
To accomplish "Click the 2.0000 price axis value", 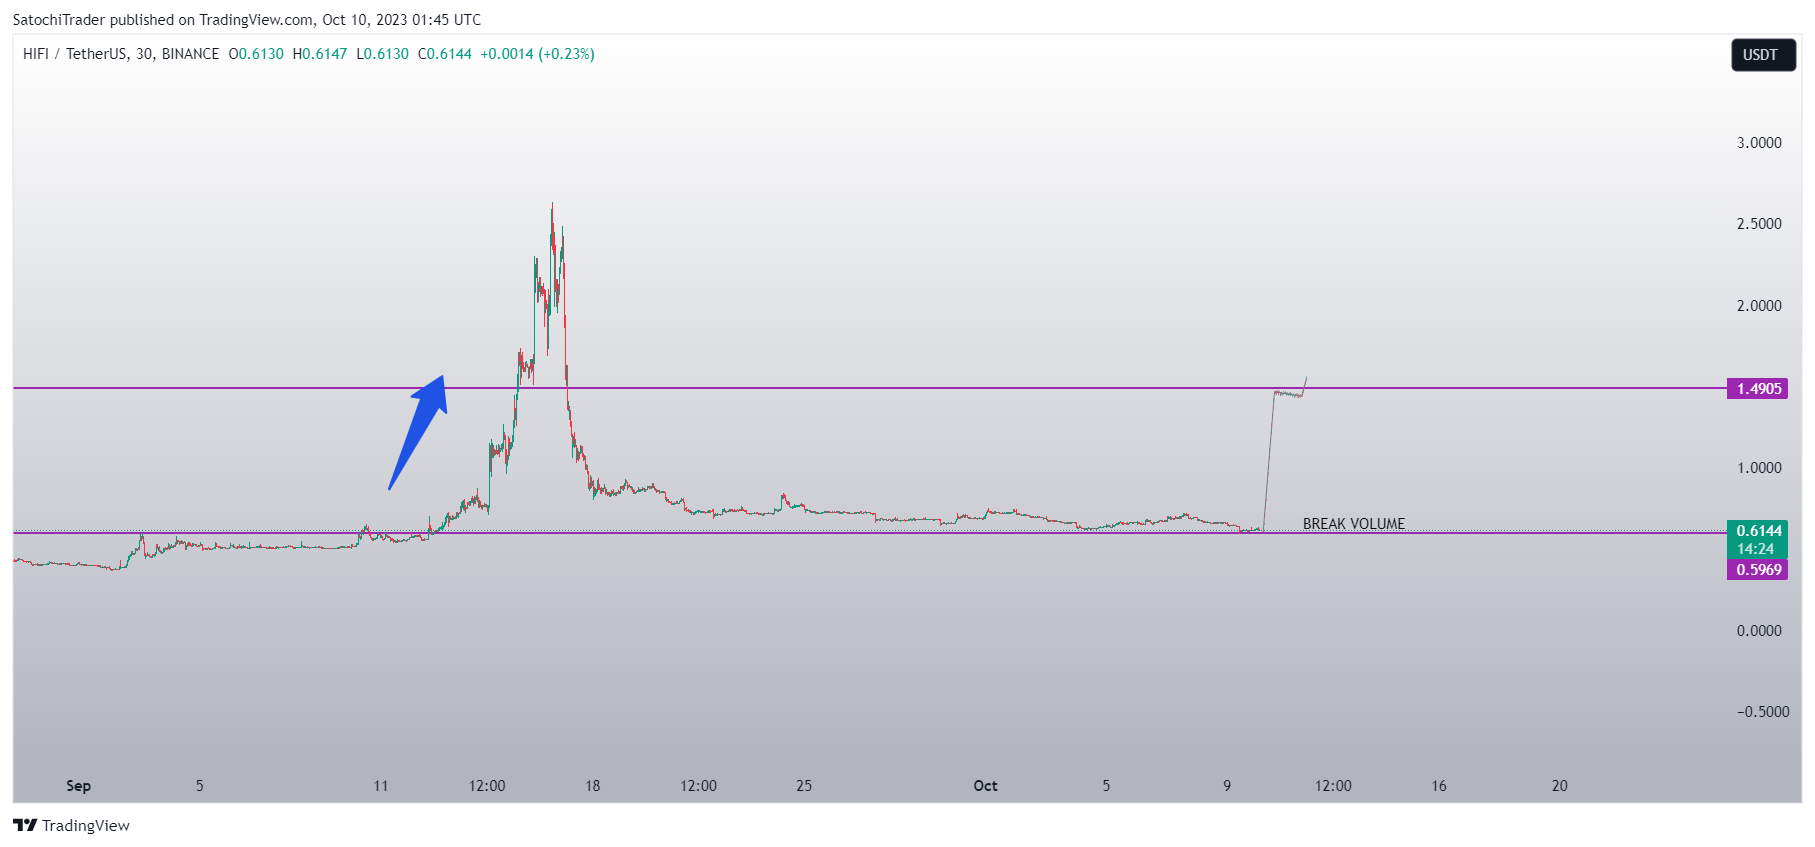I will click(1759, 306).
